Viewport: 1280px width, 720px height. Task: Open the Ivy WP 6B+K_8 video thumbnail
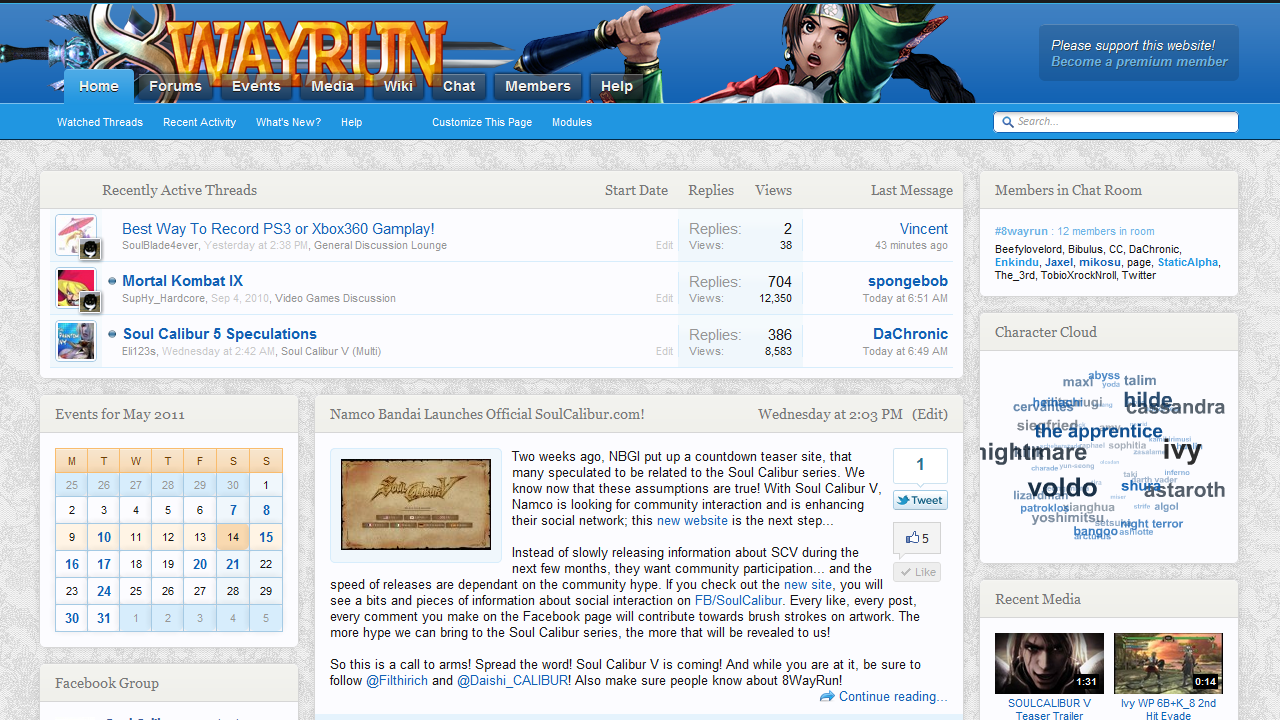coord(1168,663)
